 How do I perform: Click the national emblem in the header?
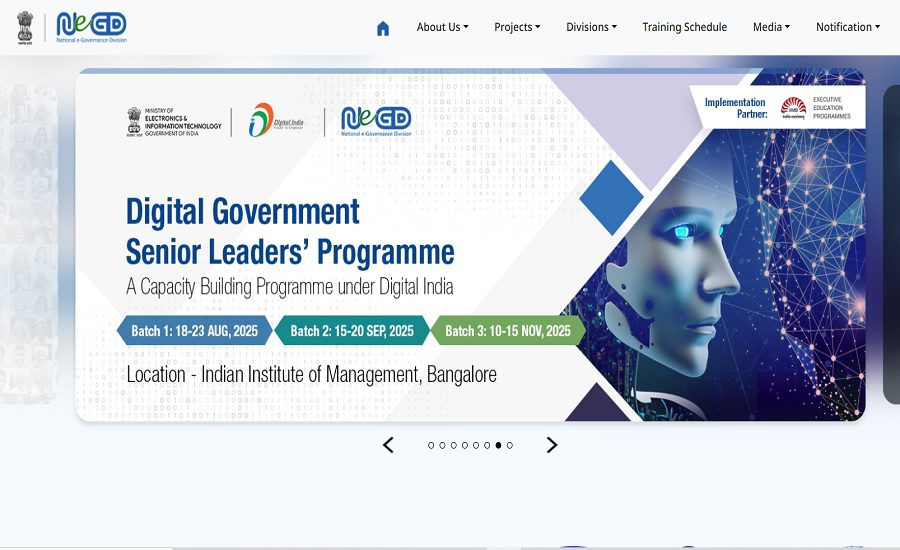pos(25,28)
